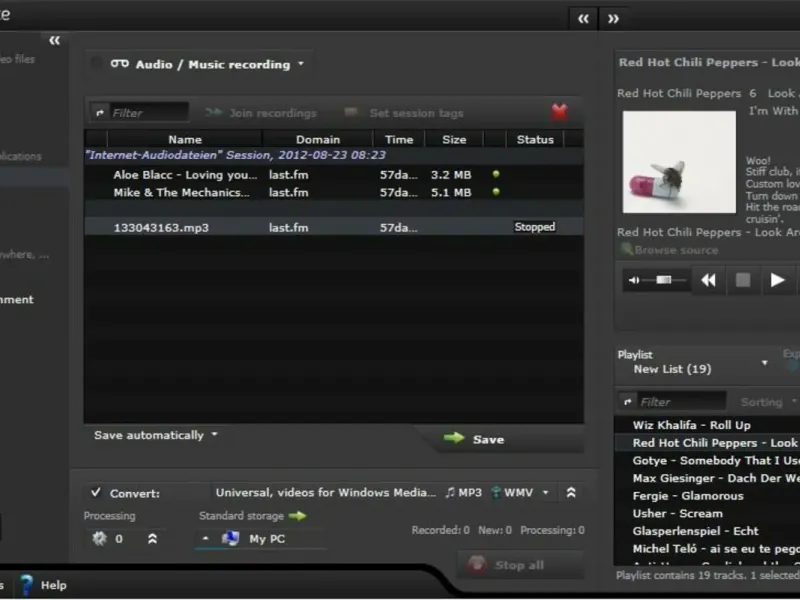800x600 pixels.
Task: Toggle the Audio / Music recording checkbox
Action: pyautogui.click(x=96, y=64)
